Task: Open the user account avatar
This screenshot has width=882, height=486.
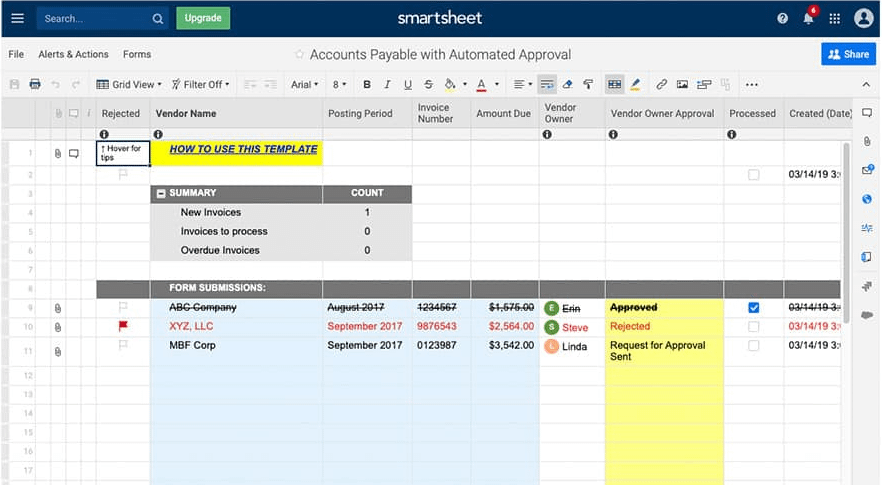Action: pyautogui.click(x=863, y=18)
